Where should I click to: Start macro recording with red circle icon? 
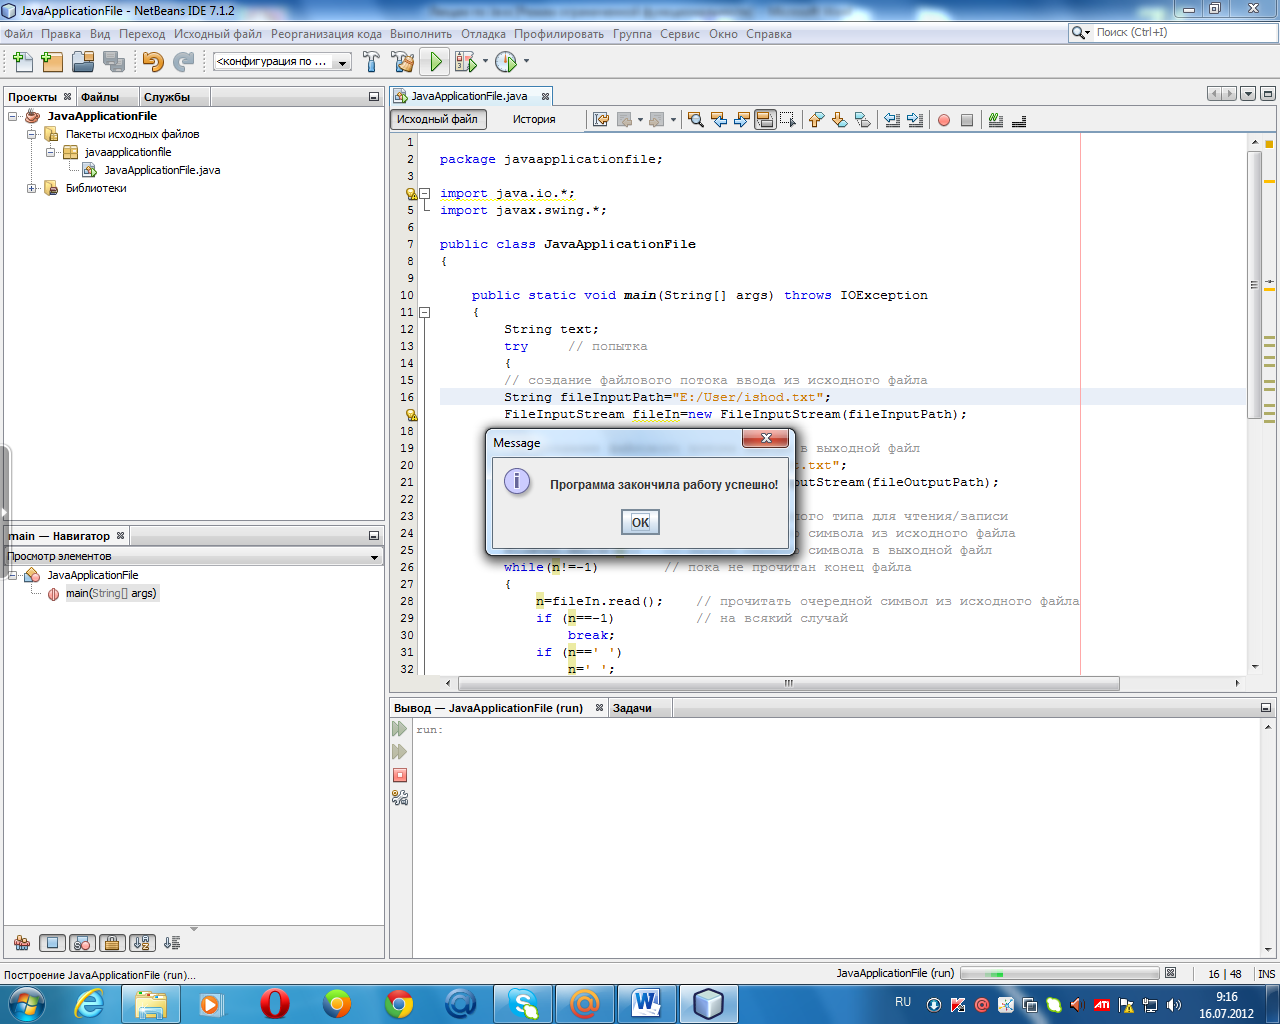[x=943, y=120]
